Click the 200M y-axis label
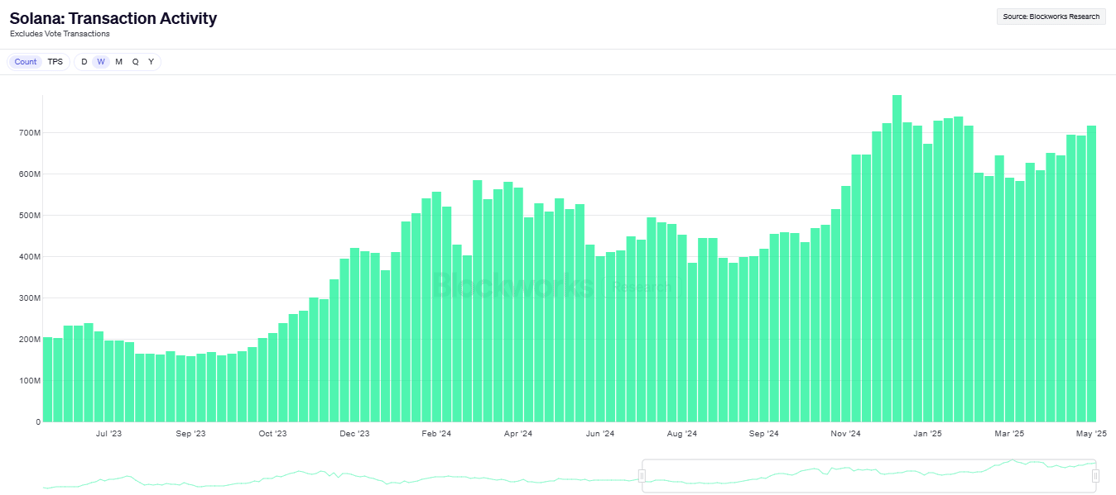The image size is (1116, 495). [x=28, y=339]
